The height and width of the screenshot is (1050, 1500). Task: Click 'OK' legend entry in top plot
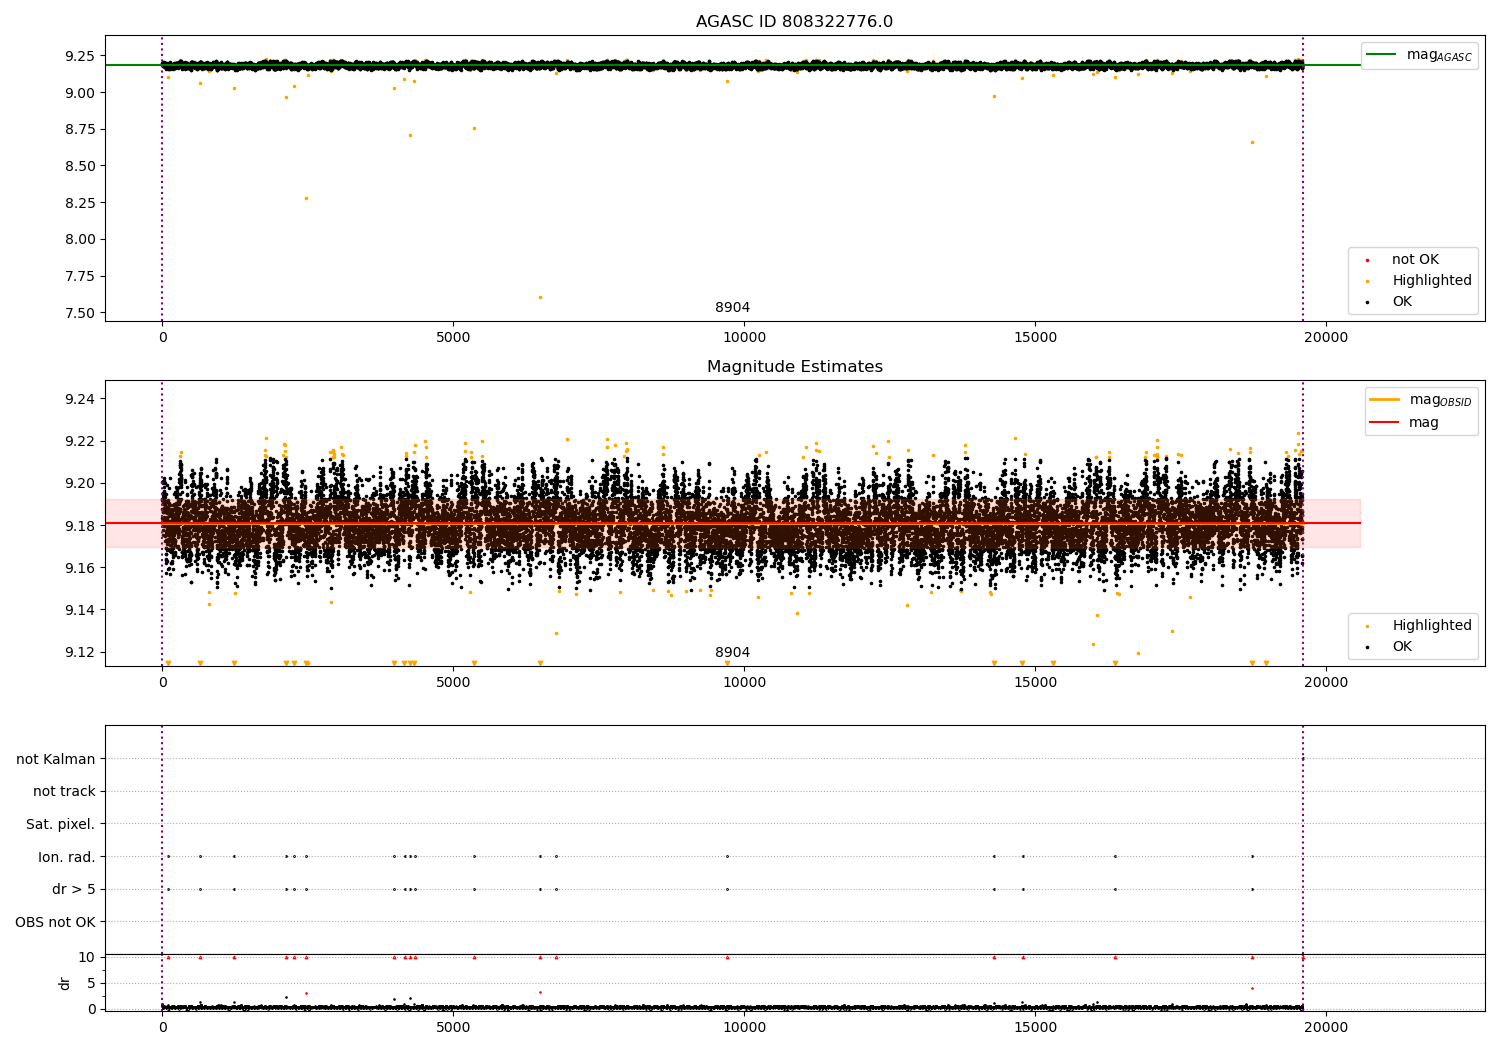point(1402,302)
